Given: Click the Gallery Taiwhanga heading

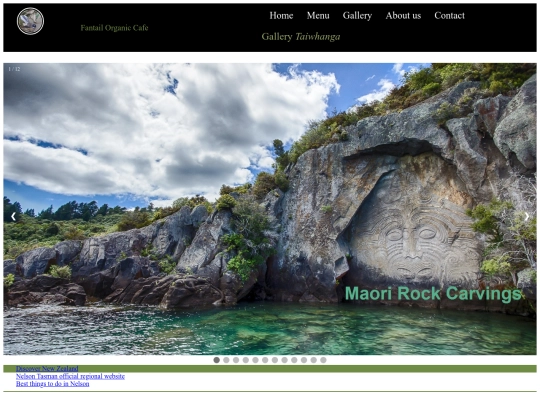Looking at the screenshot, I should 301,37.
